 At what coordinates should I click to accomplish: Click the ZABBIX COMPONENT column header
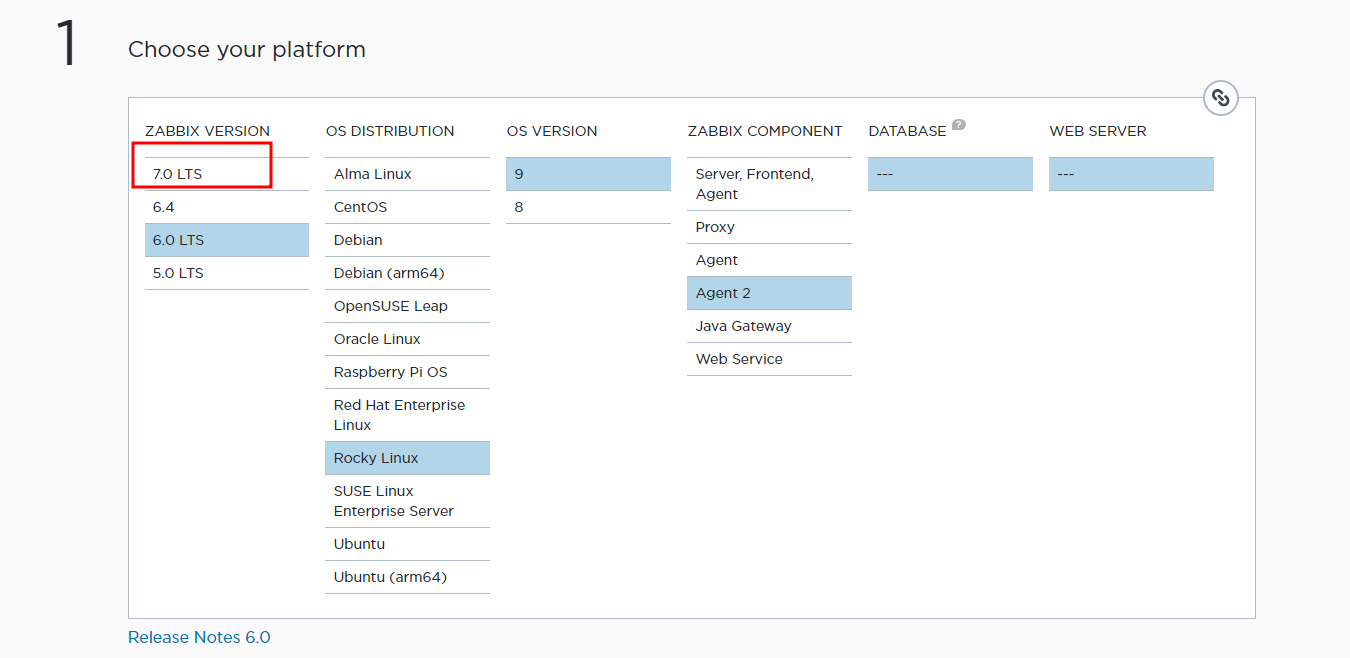click(765, 131)
